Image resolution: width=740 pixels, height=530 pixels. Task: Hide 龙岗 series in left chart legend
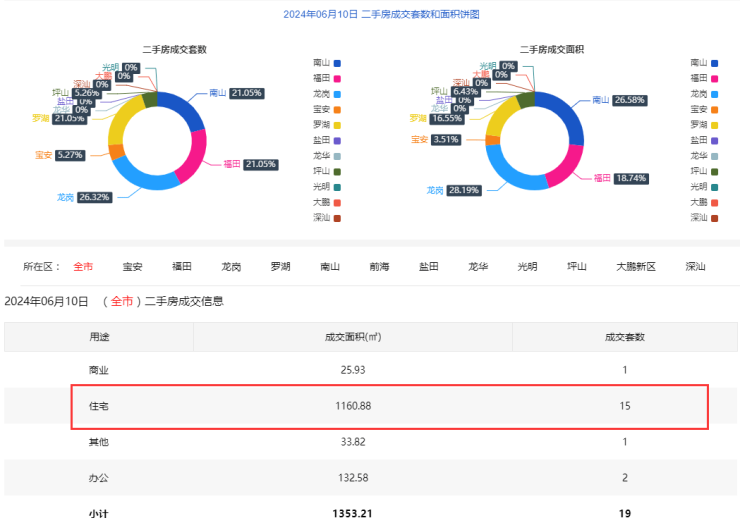[x=329, y=93]
